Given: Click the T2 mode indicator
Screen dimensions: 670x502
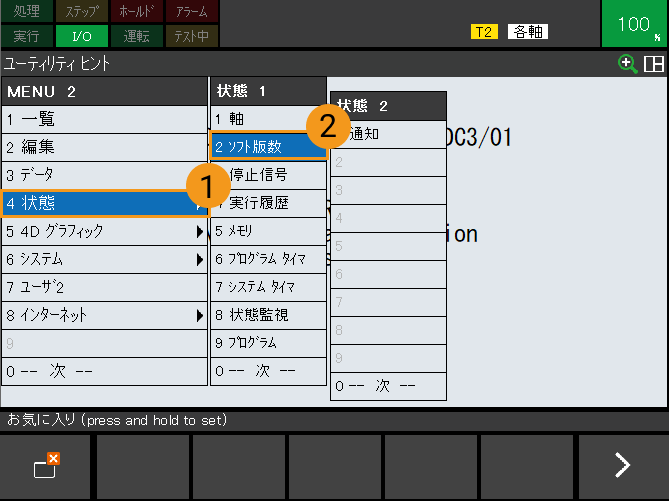Looking at the screenshot, I should [484, 31].
